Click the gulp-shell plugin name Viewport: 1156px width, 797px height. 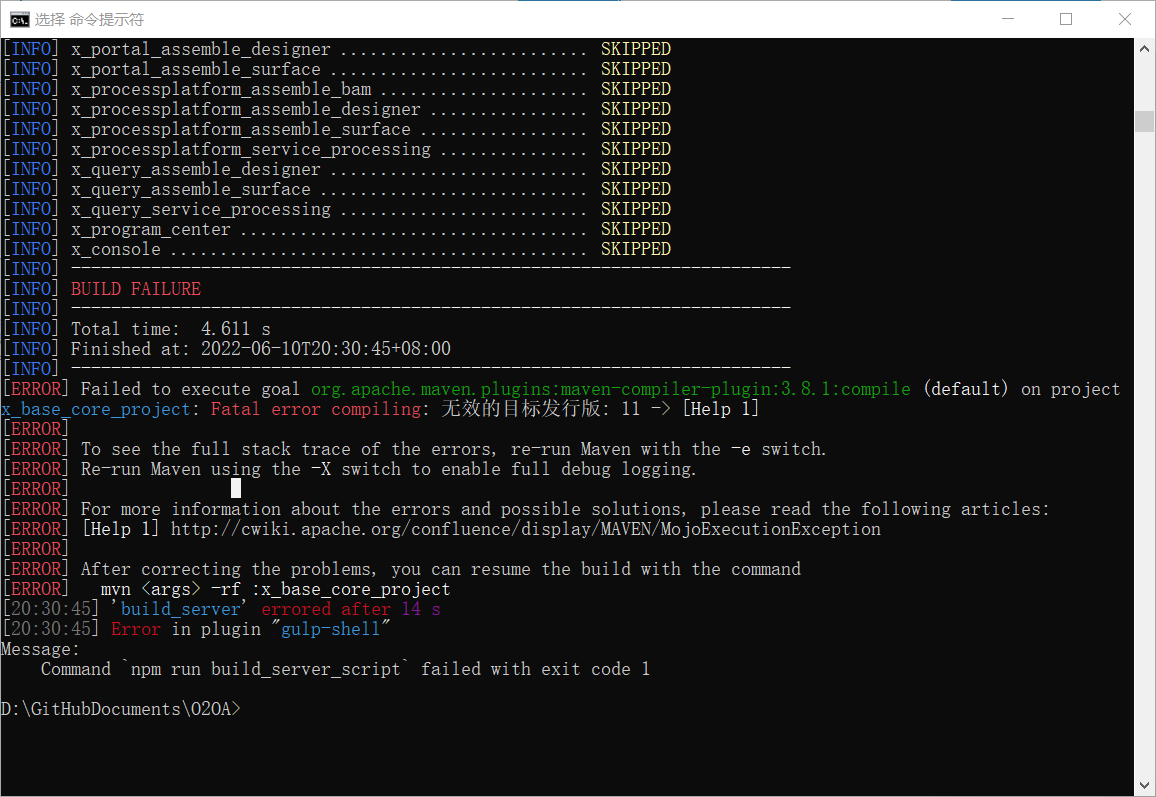tap(330, 629)
